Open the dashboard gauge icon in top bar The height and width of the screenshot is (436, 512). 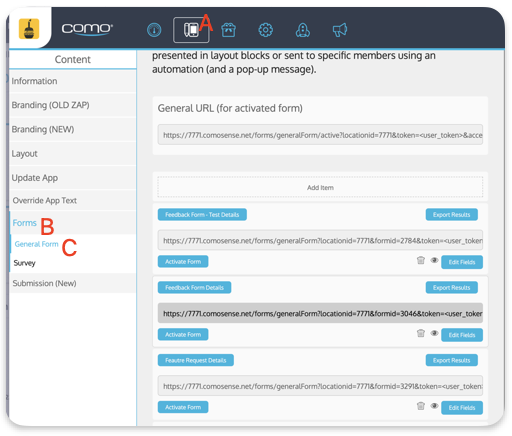[154, 30]
